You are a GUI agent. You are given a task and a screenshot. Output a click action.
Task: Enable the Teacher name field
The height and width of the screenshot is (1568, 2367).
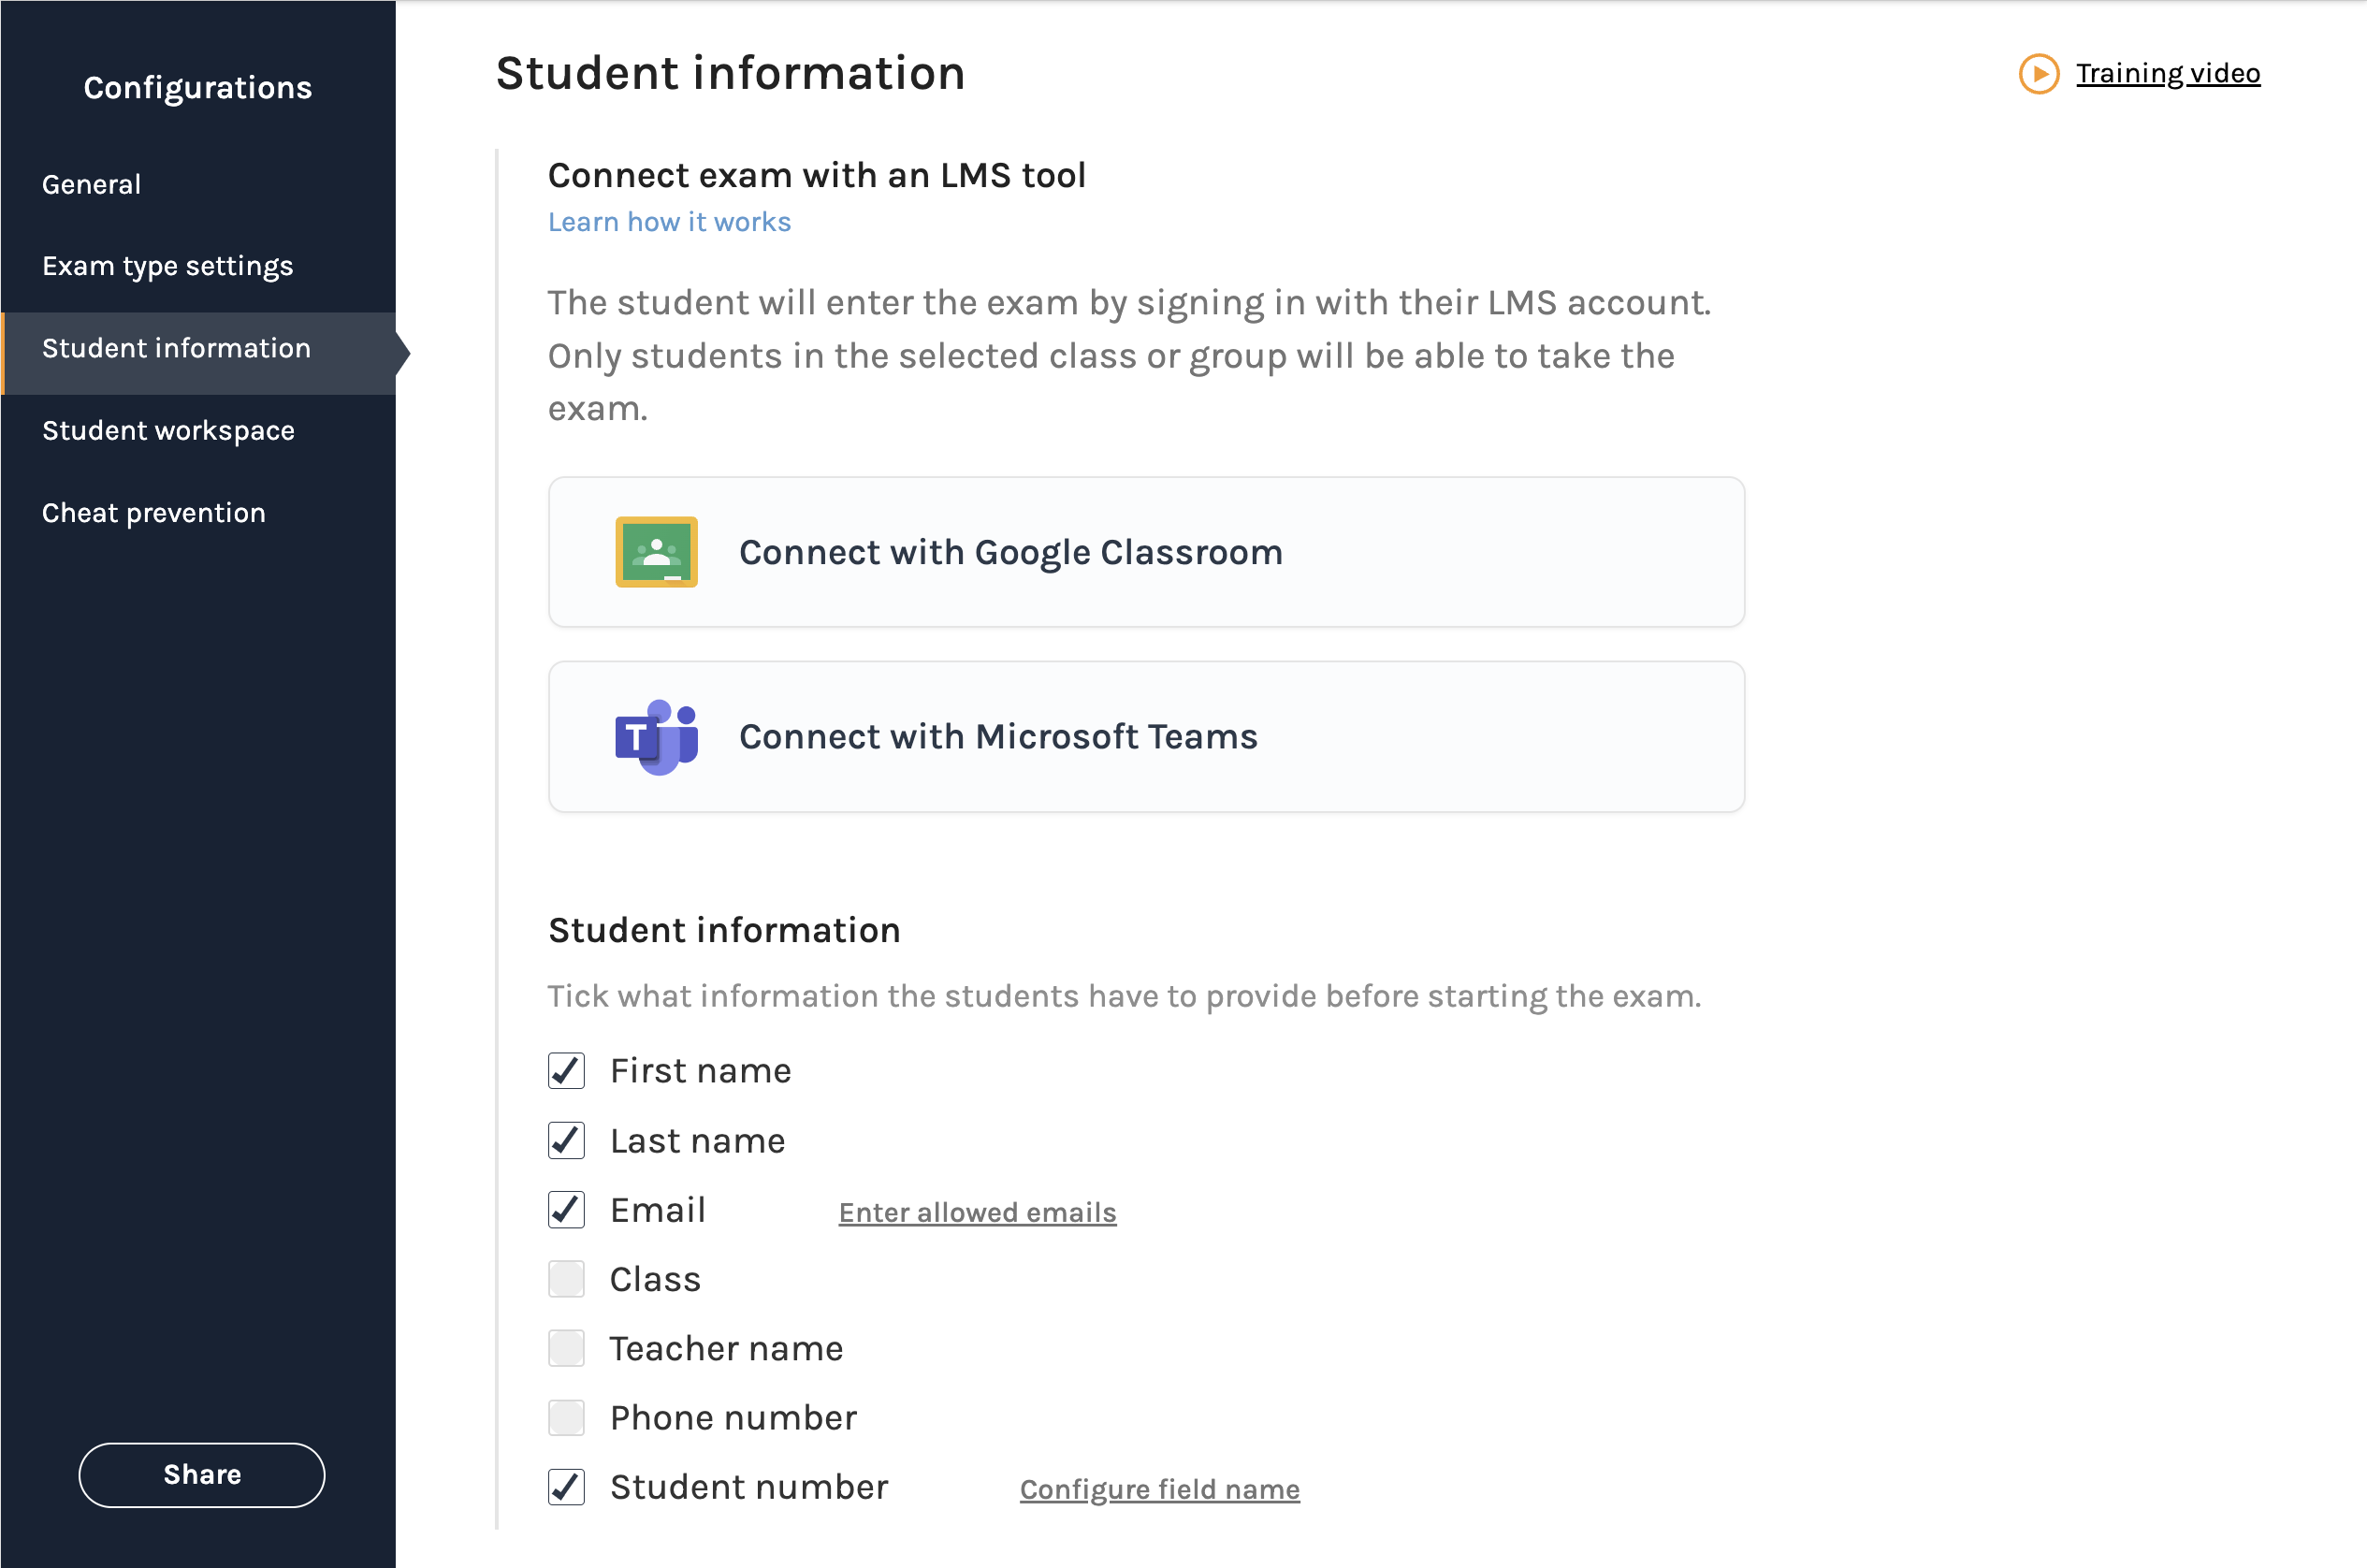pos(565,1348)
